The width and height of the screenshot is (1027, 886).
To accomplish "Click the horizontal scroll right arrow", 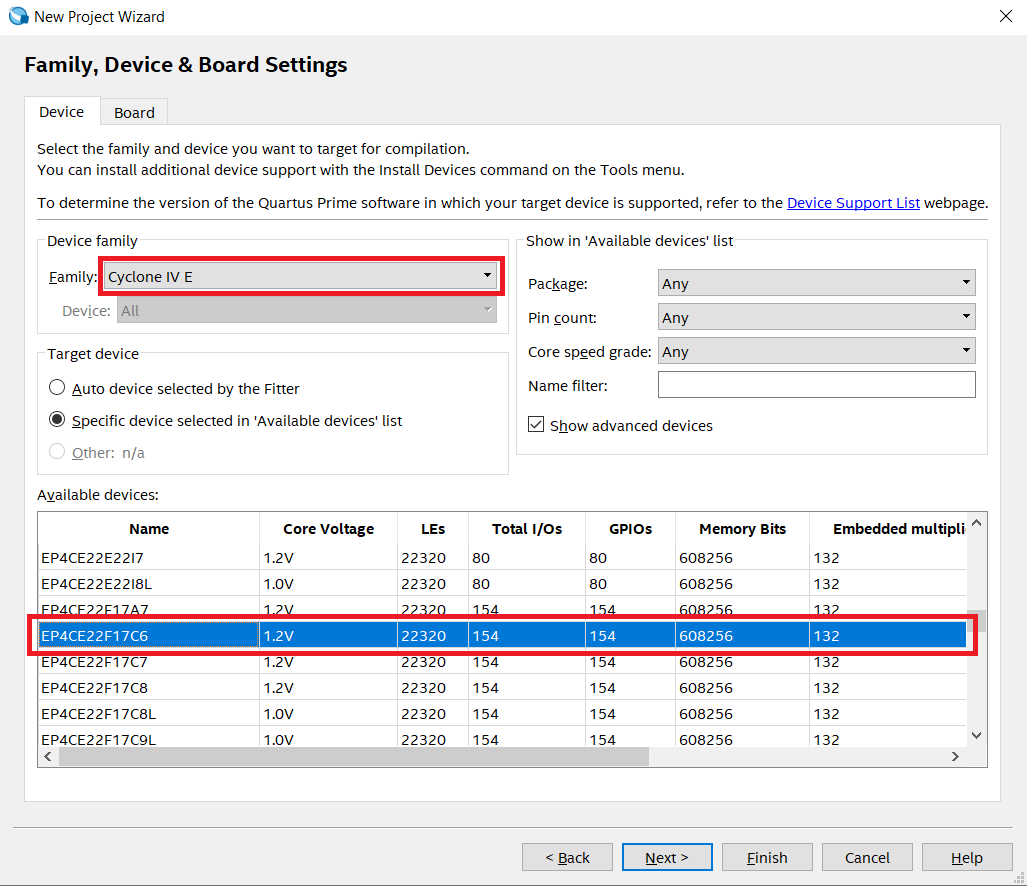I will 956,756.
